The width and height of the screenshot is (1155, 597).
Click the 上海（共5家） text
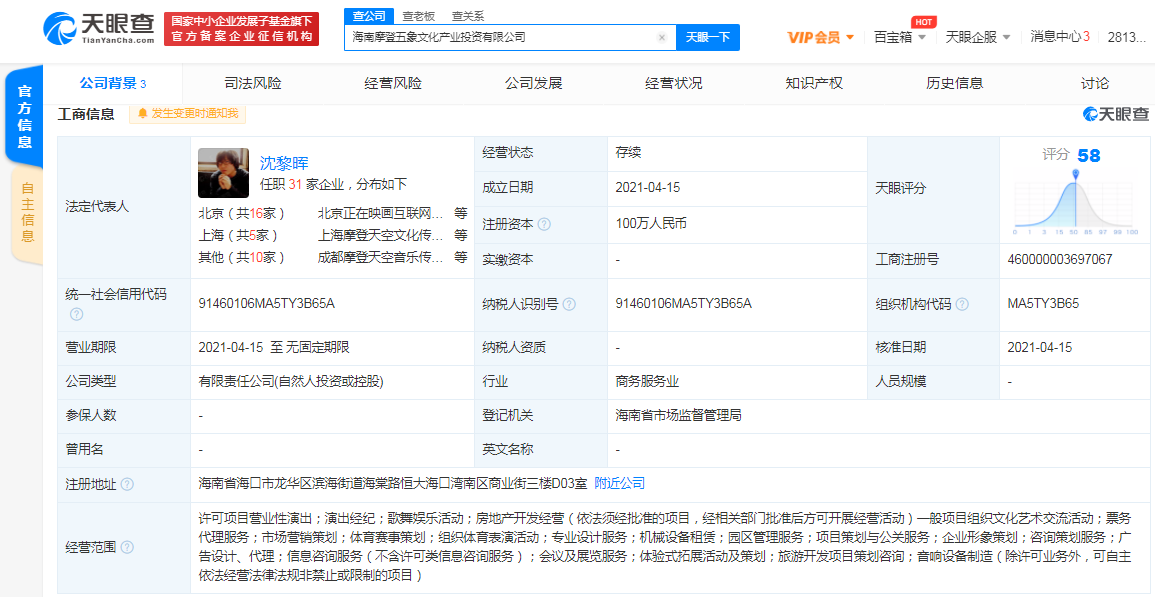[x=239, y=236]
